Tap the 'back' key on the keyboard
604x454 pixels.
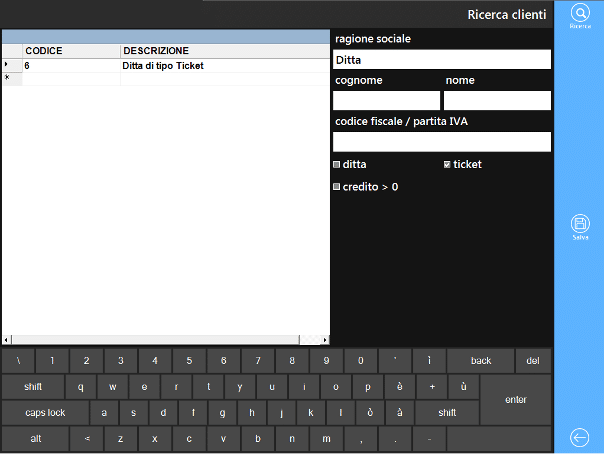(480, 360)
